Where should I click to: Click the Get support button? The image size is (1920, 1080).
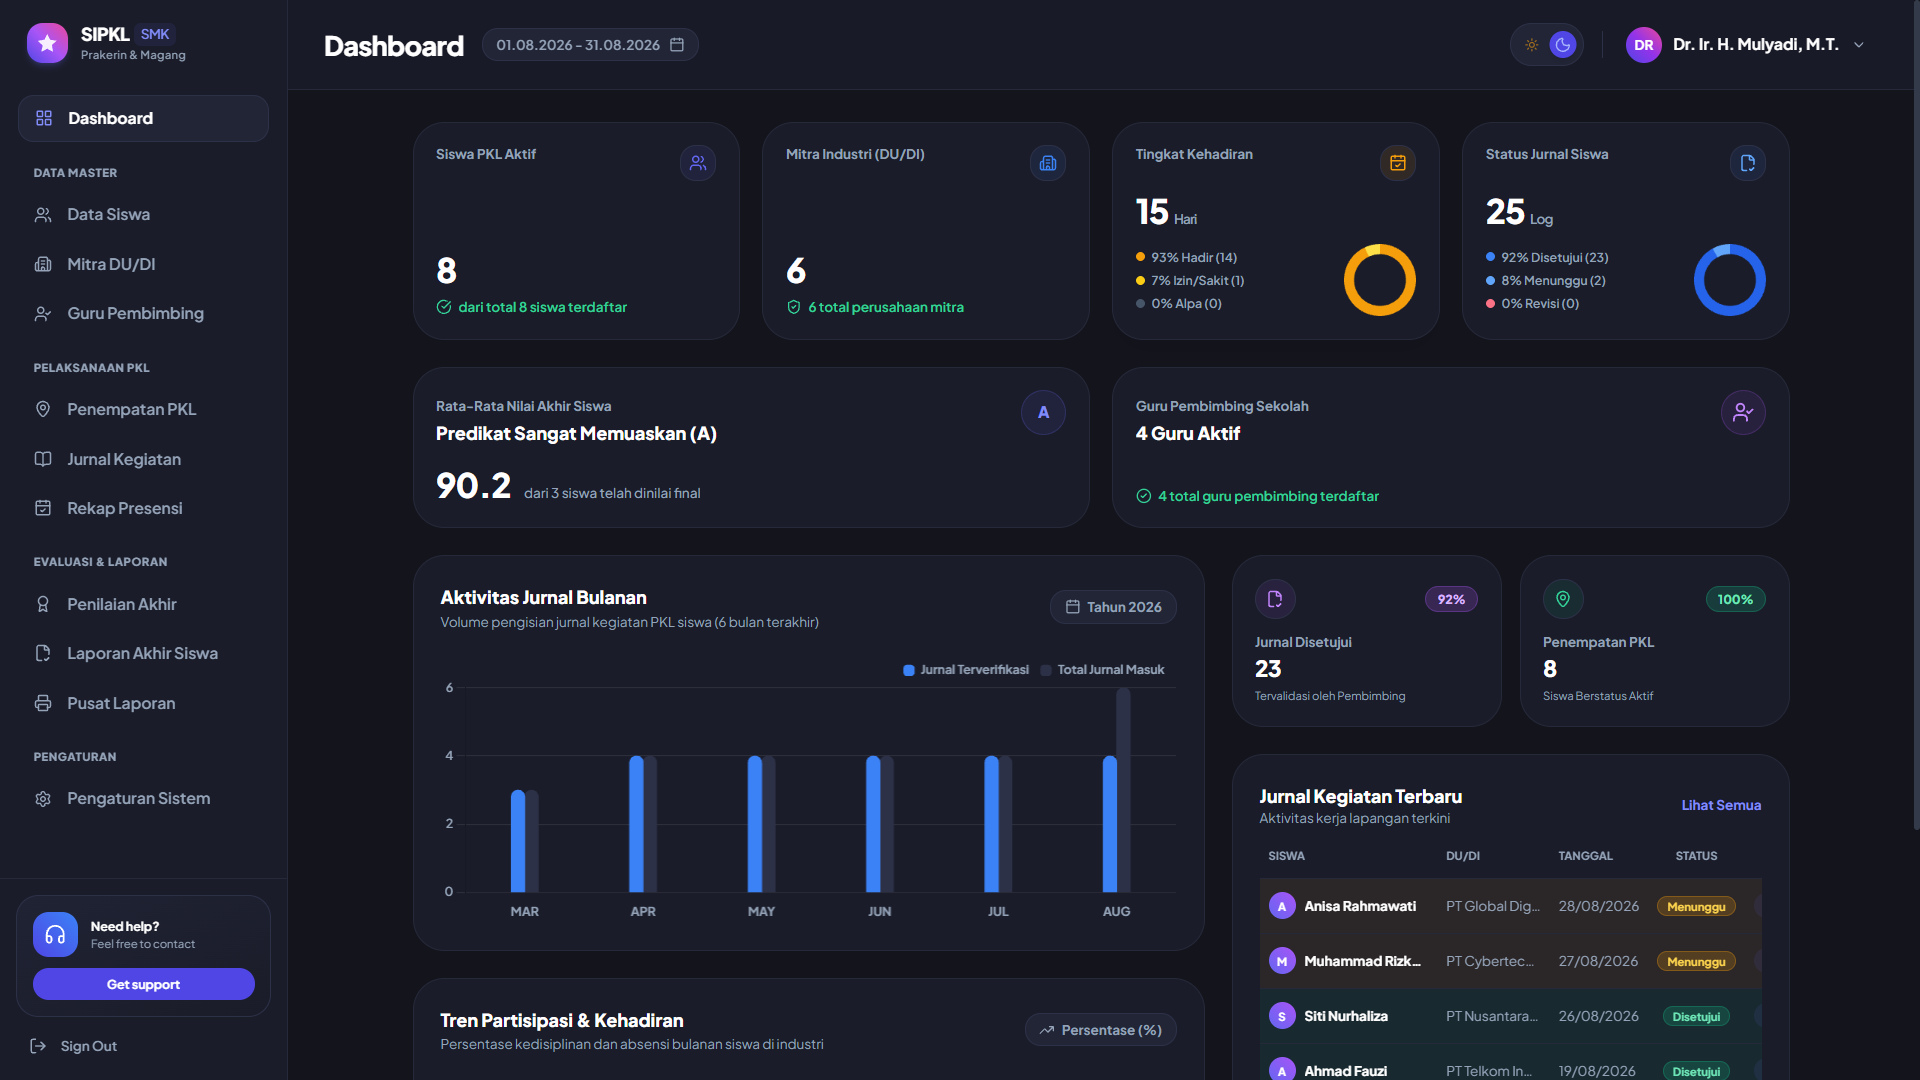click(x=143, y=984)
